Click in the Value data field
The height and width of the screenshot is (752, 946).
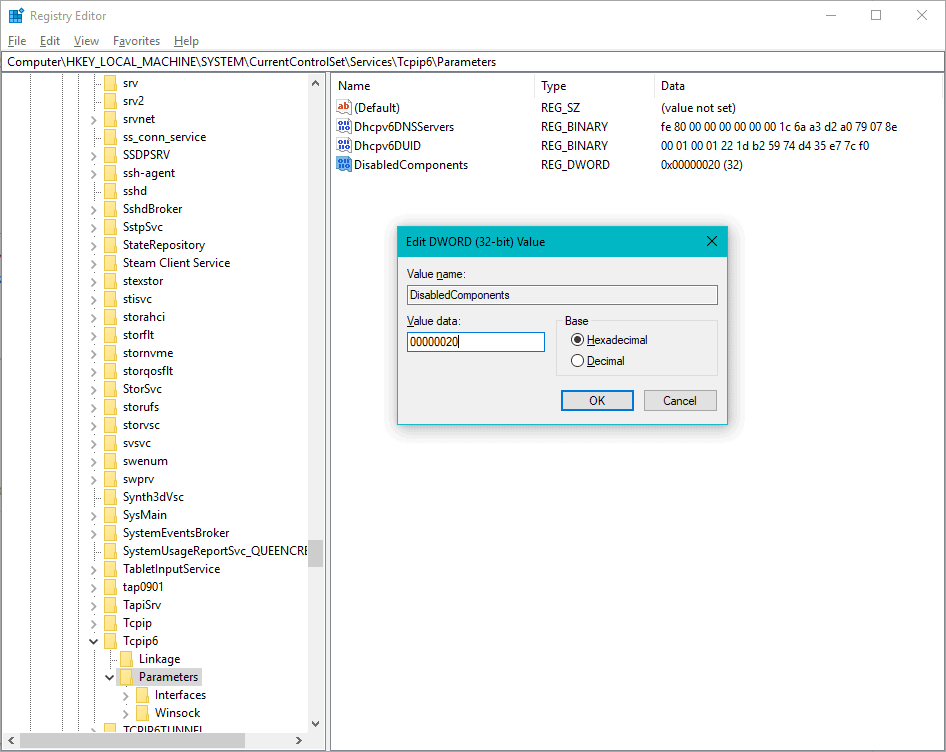pos(475,342)
